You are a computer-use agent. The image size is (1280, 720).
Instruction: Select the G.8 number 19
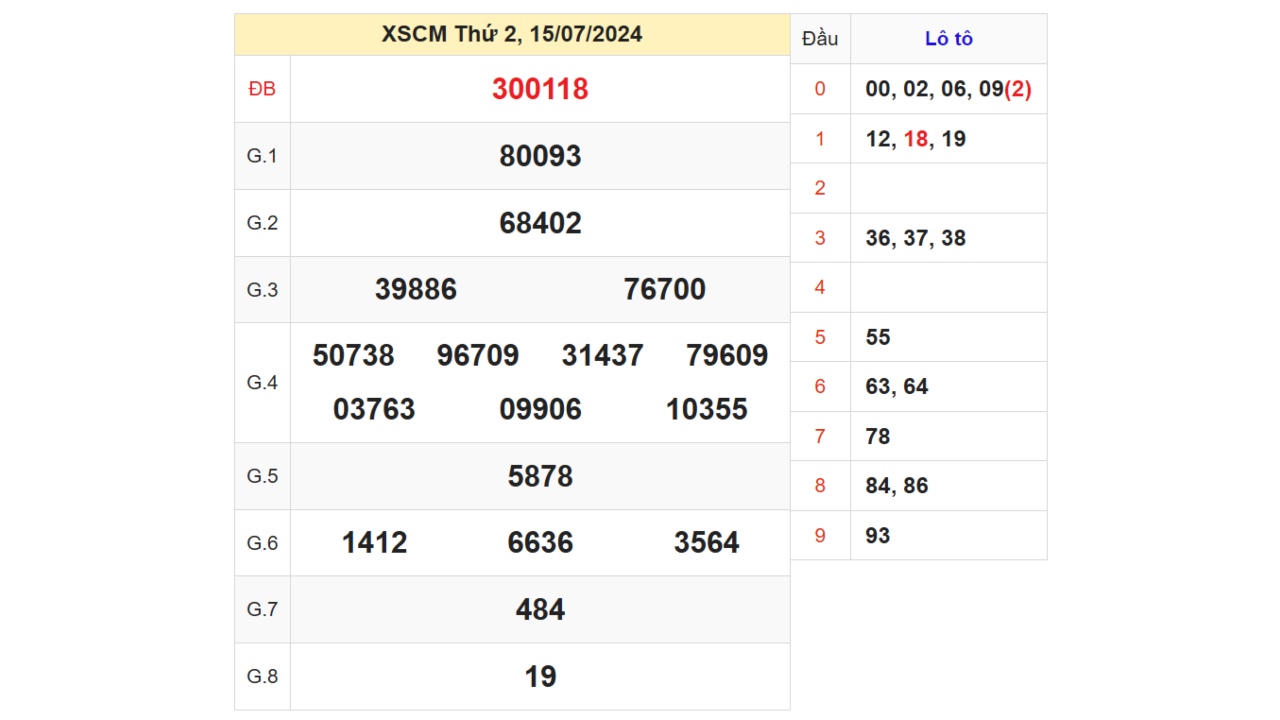540,677
